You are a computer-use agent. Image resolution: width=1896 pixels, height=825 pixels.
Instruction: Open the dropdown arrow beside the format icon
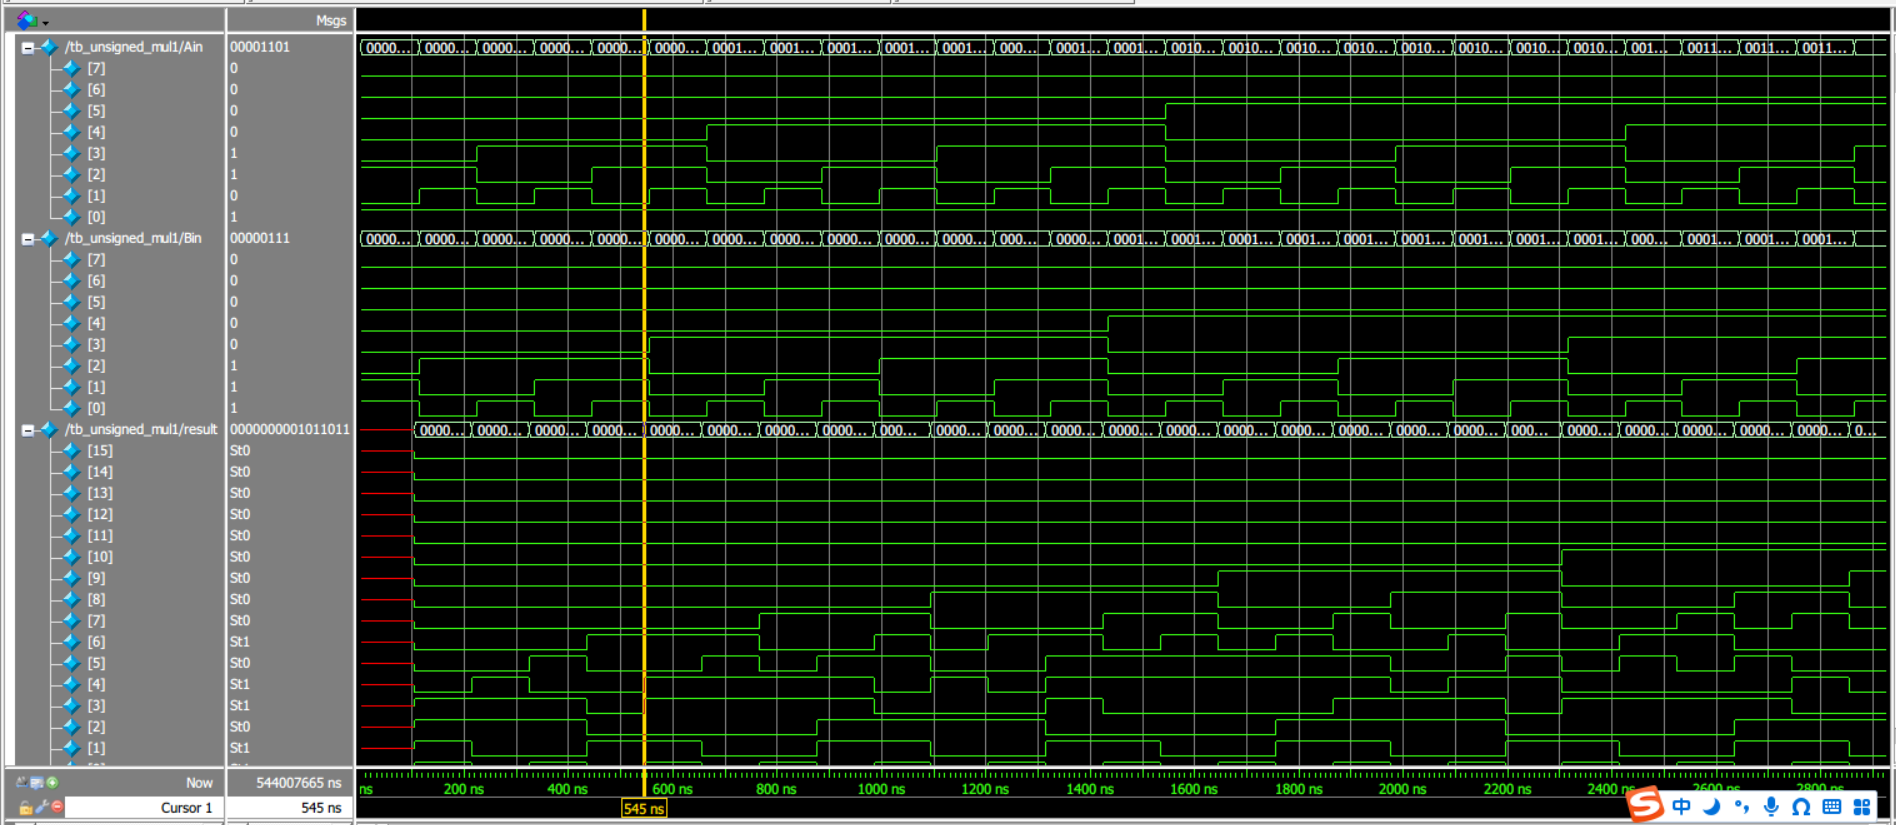(46, 22)
